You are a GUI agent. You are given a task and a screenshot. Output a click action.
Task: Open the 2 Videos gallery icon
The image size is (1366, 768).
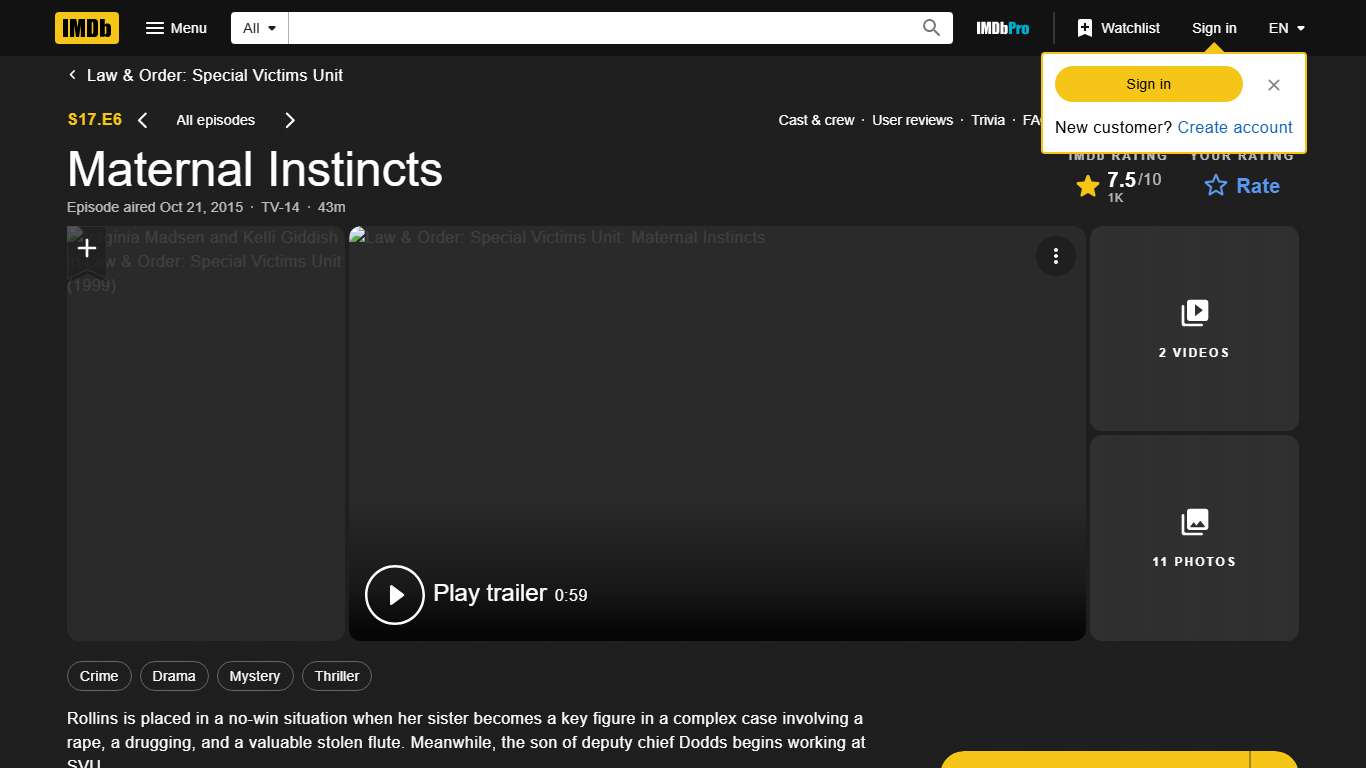point(1194,312)
